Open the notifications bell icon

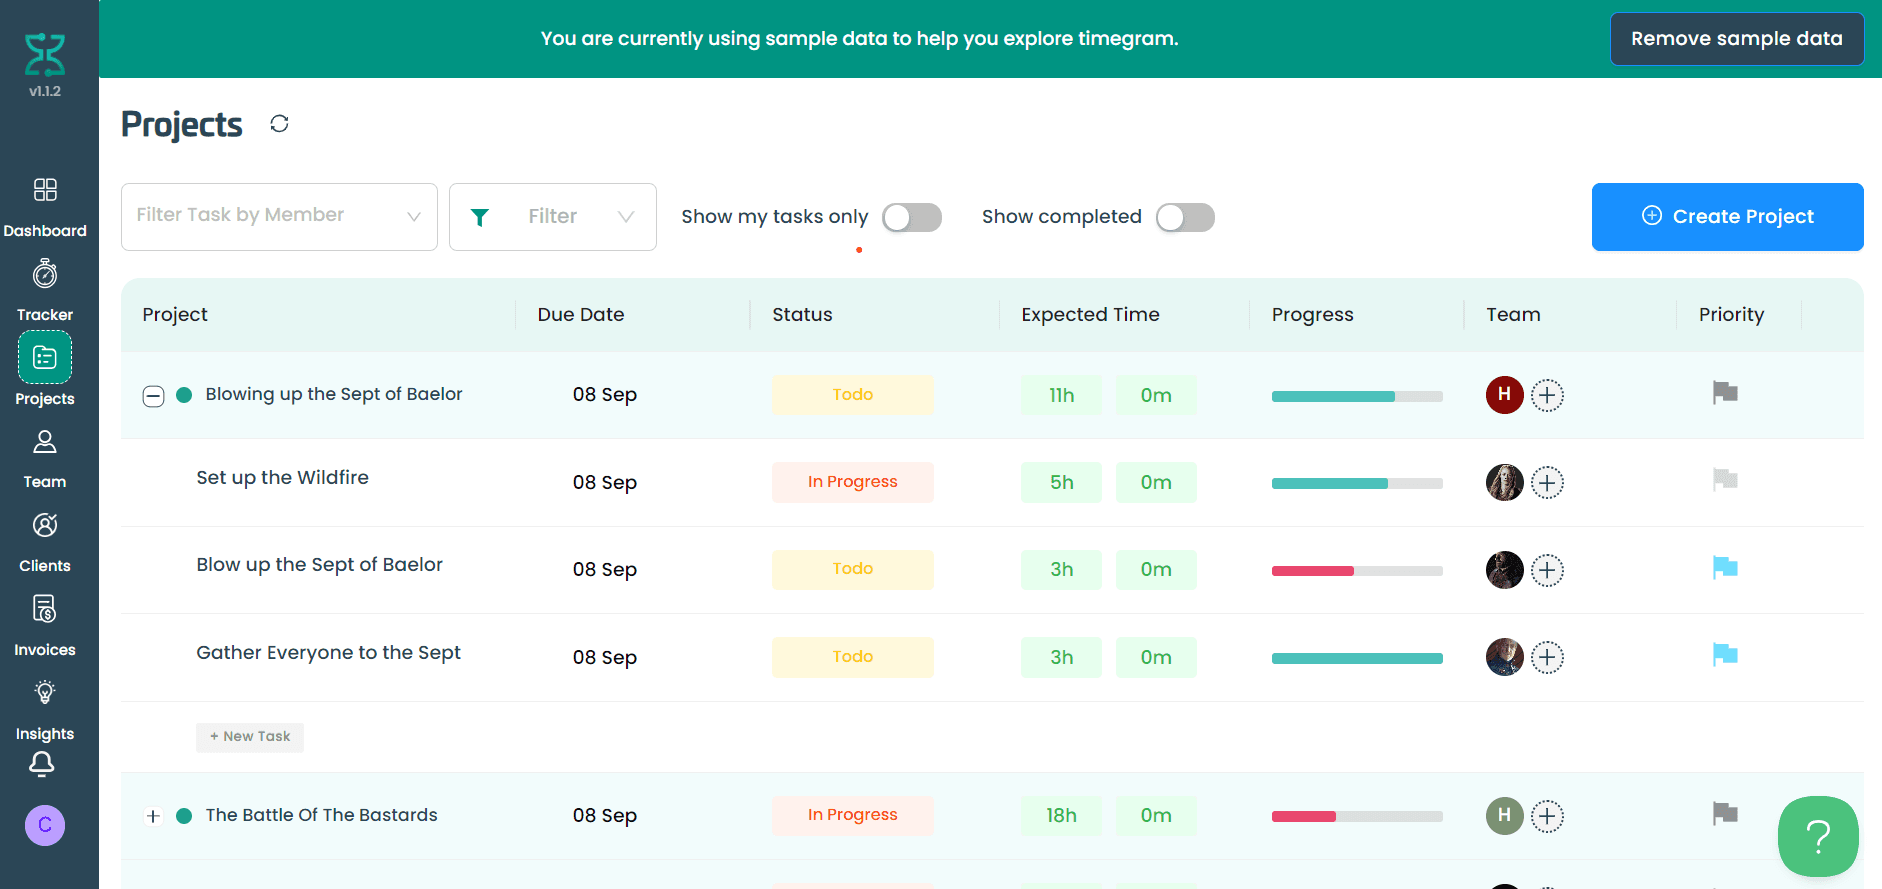pos(42,764)
